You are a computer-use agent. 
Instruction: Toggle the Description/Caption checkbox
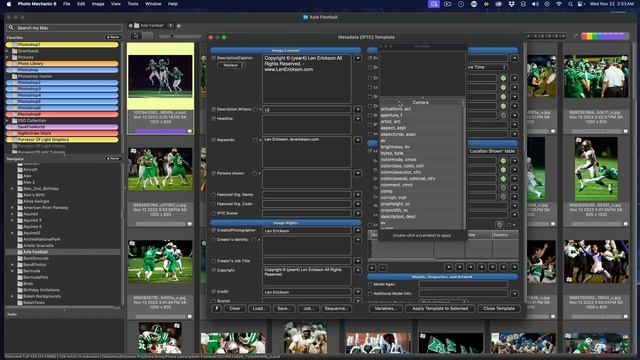coord(213,58)
